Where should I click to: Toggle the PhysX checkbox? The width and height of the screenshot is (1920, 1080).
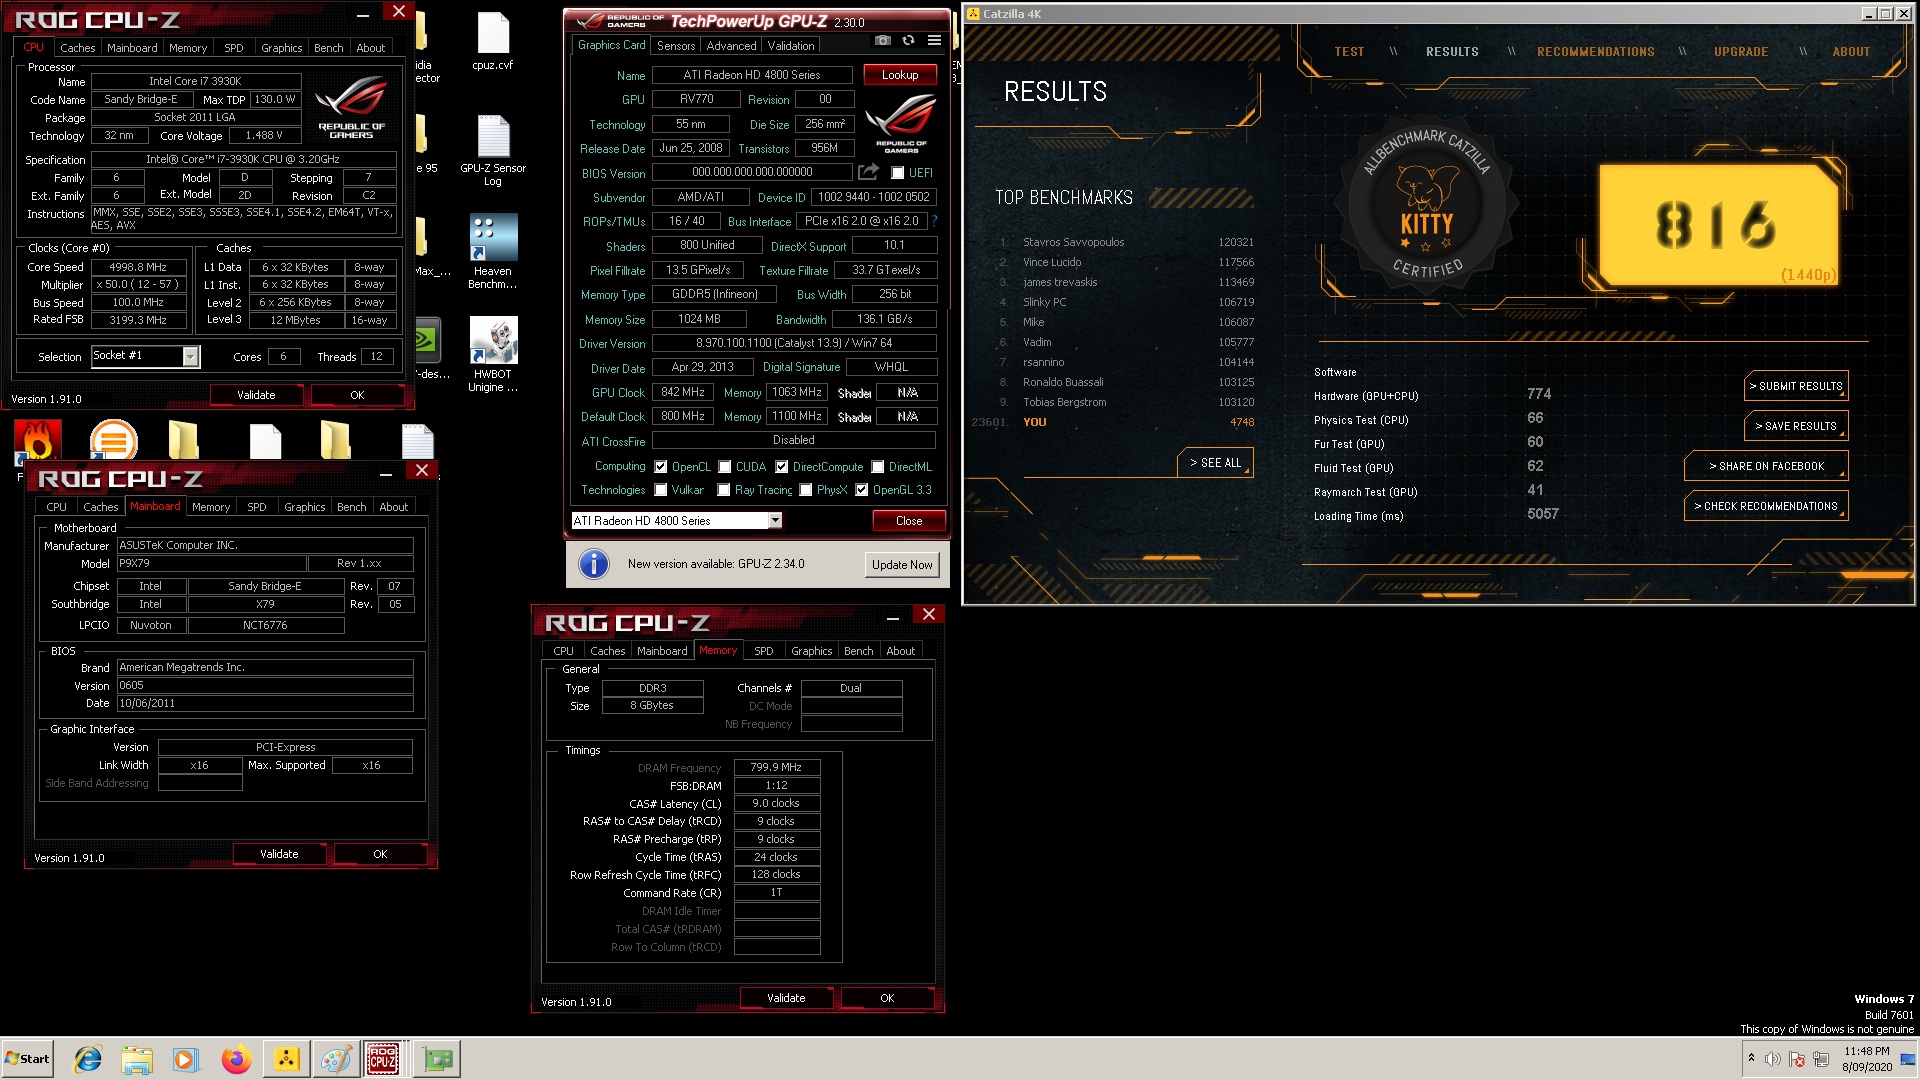[x=805, y=490]
